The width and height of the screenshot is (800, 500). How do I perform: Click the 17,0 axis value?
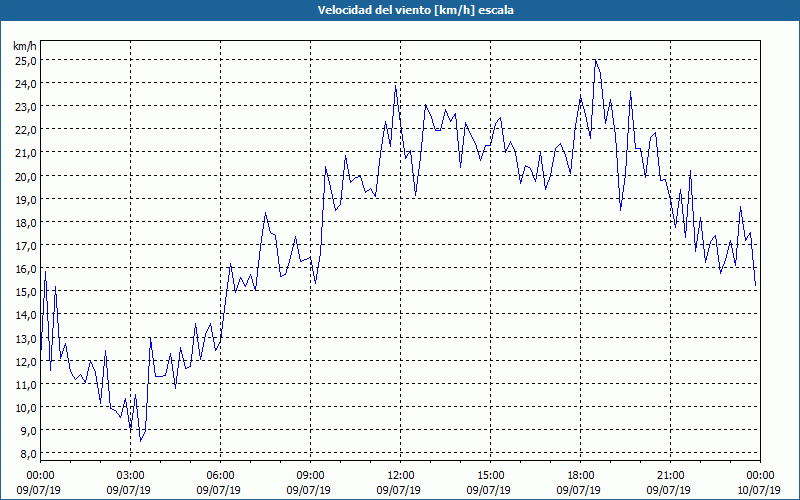[25, 245]
